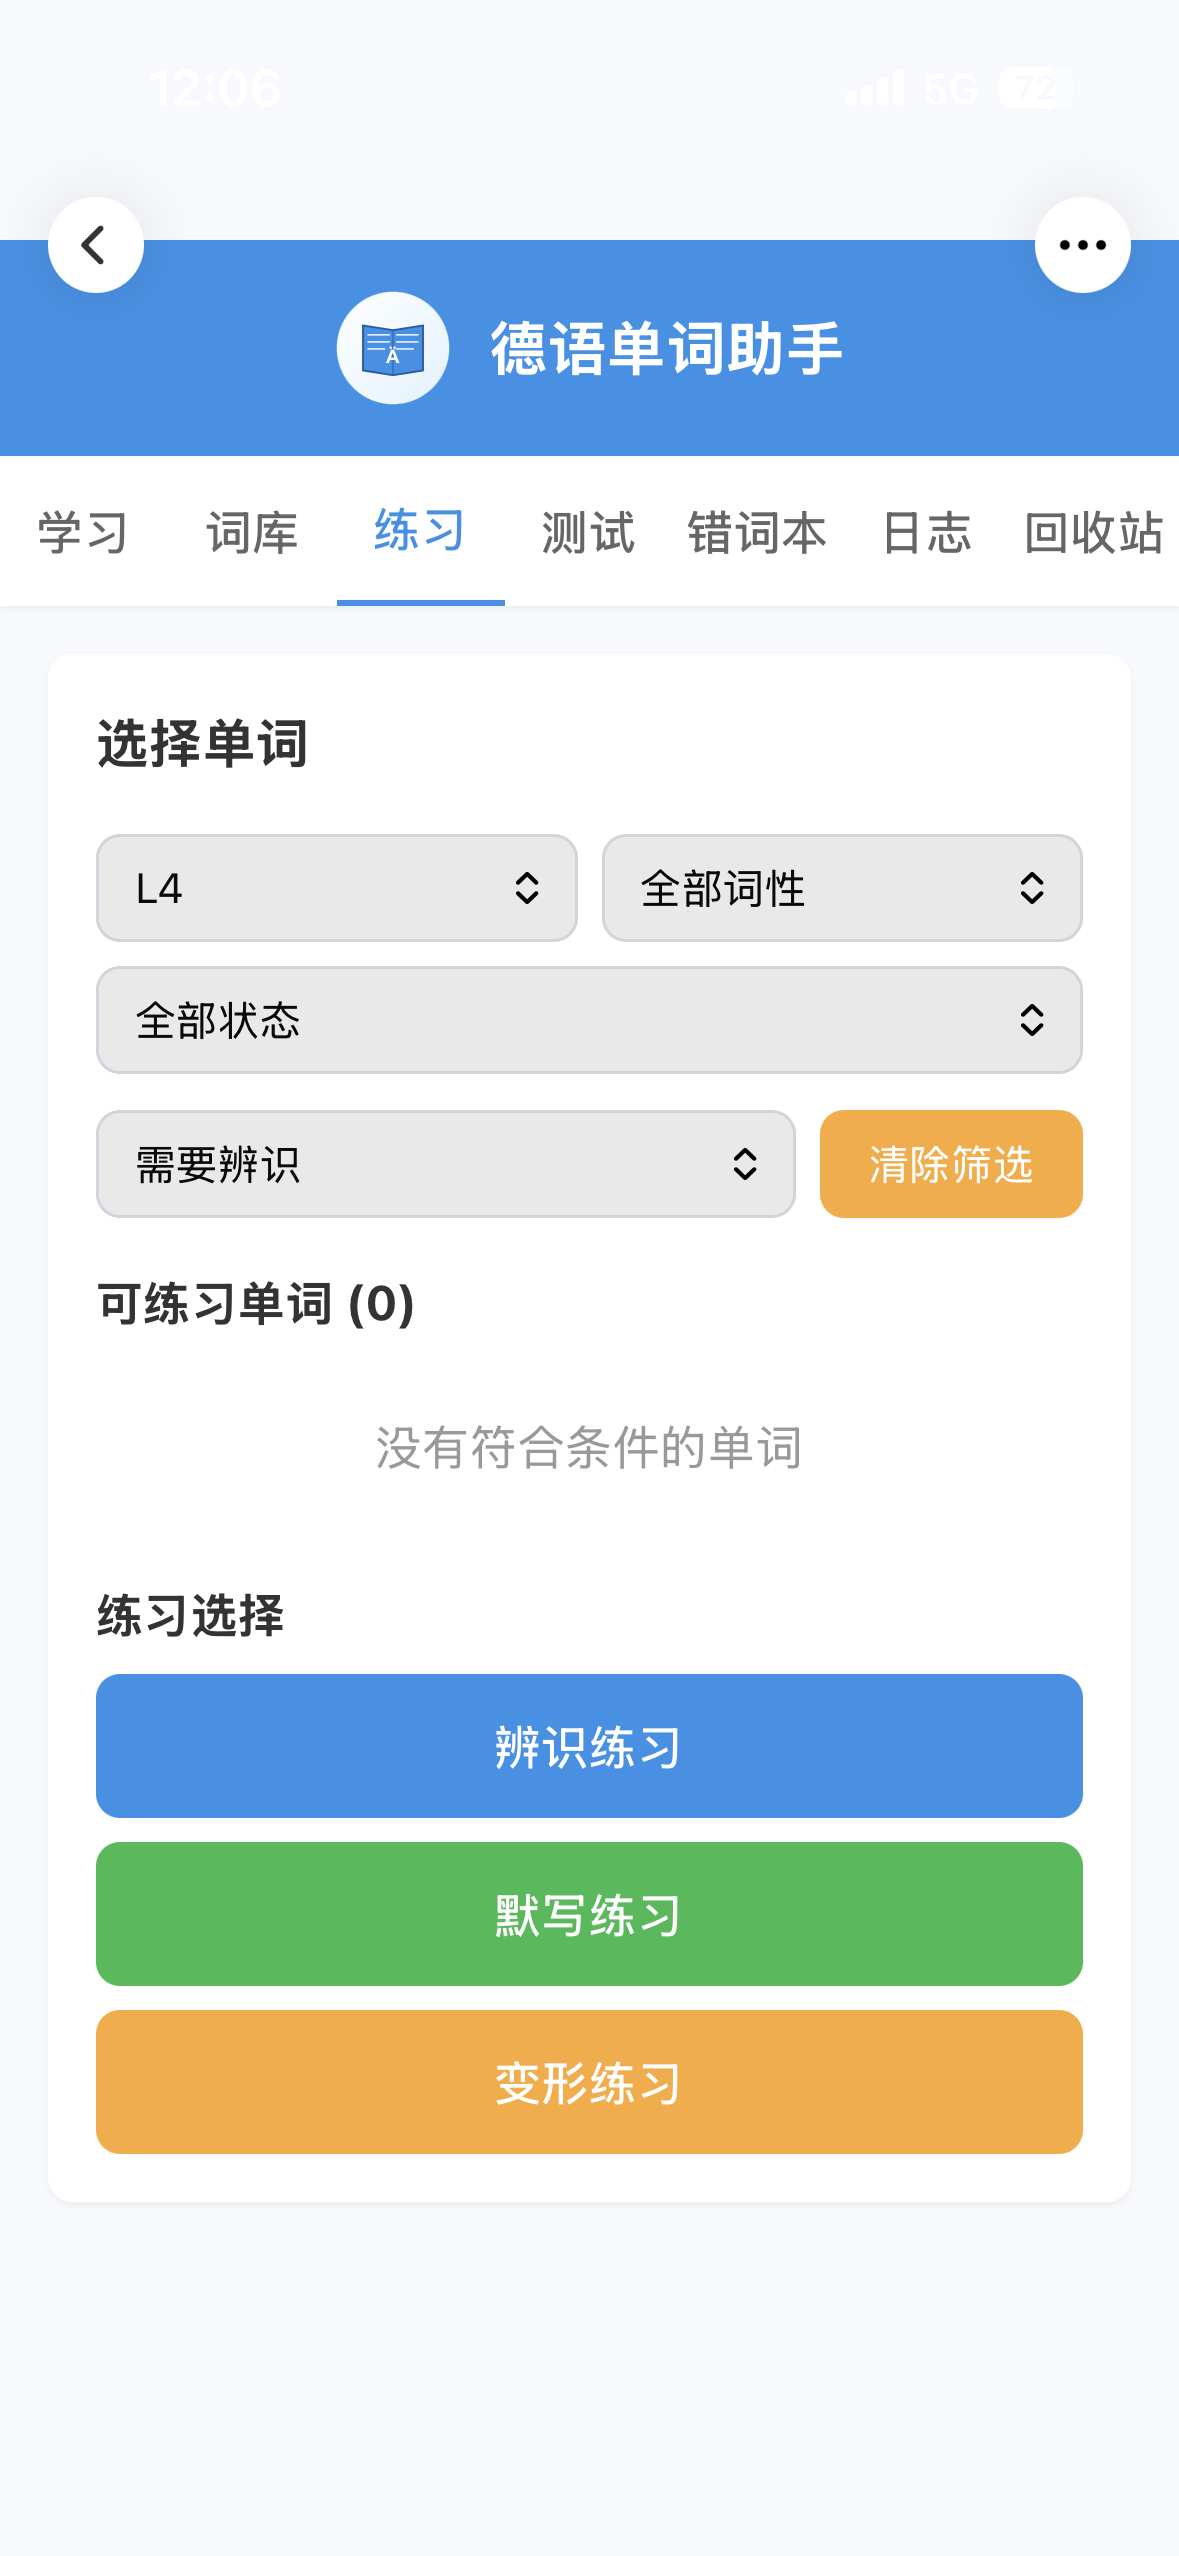Switch to the 学习 tab
The image size is (1179, 2556).
click(83, 532)
